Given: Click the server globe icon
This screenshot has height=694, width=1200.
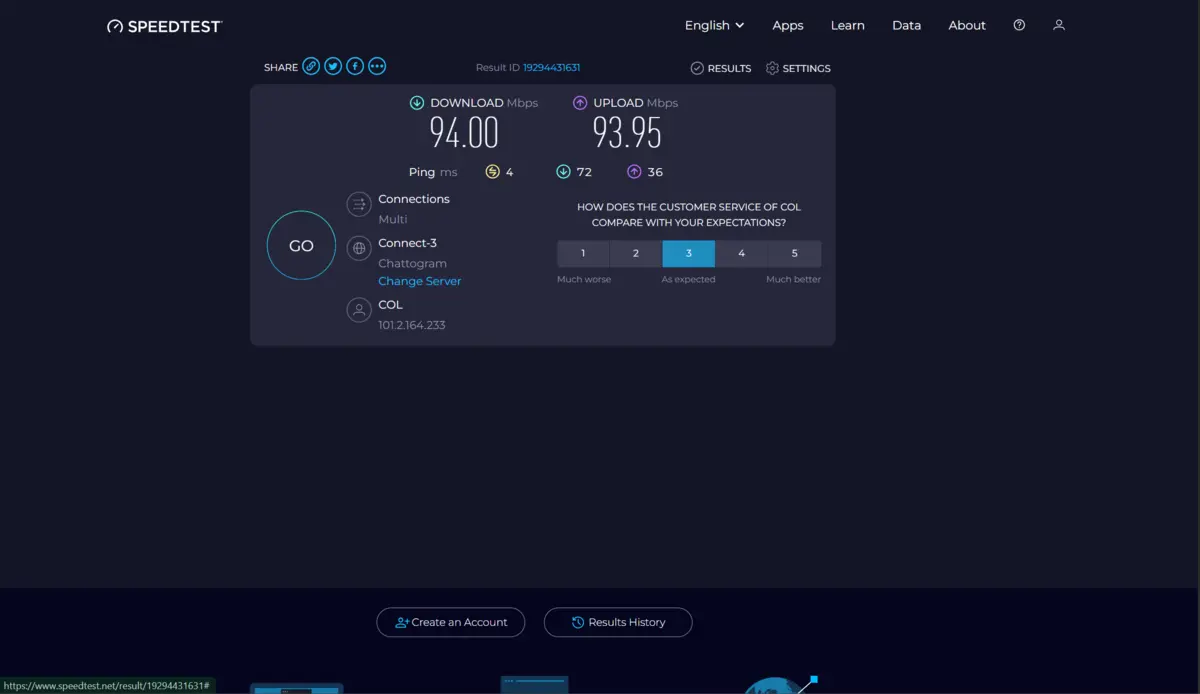Looking at the screenshot, I should click(359, 248).
